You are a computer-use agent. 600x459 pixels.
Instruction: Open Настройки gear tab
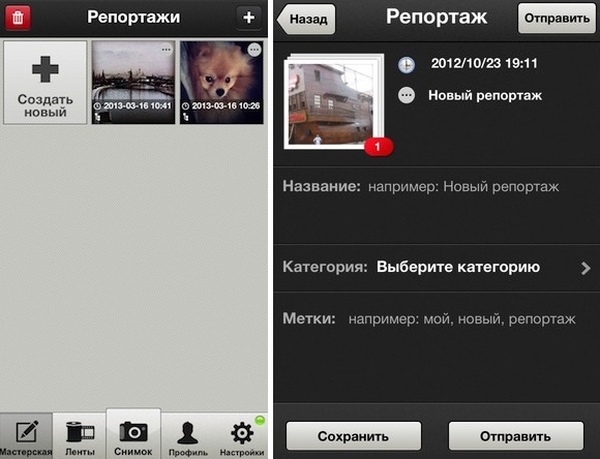coord(242,436)
